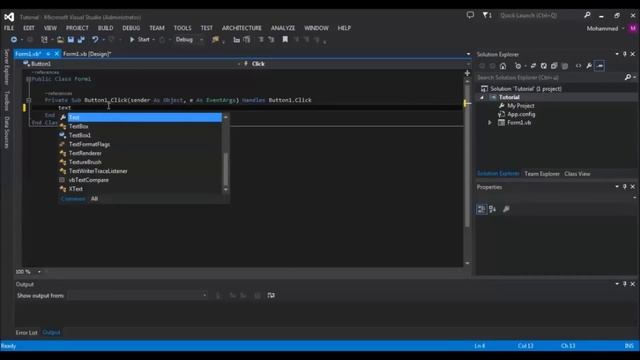
Task: Close the Form1.vb code tab
Action: 57,54
